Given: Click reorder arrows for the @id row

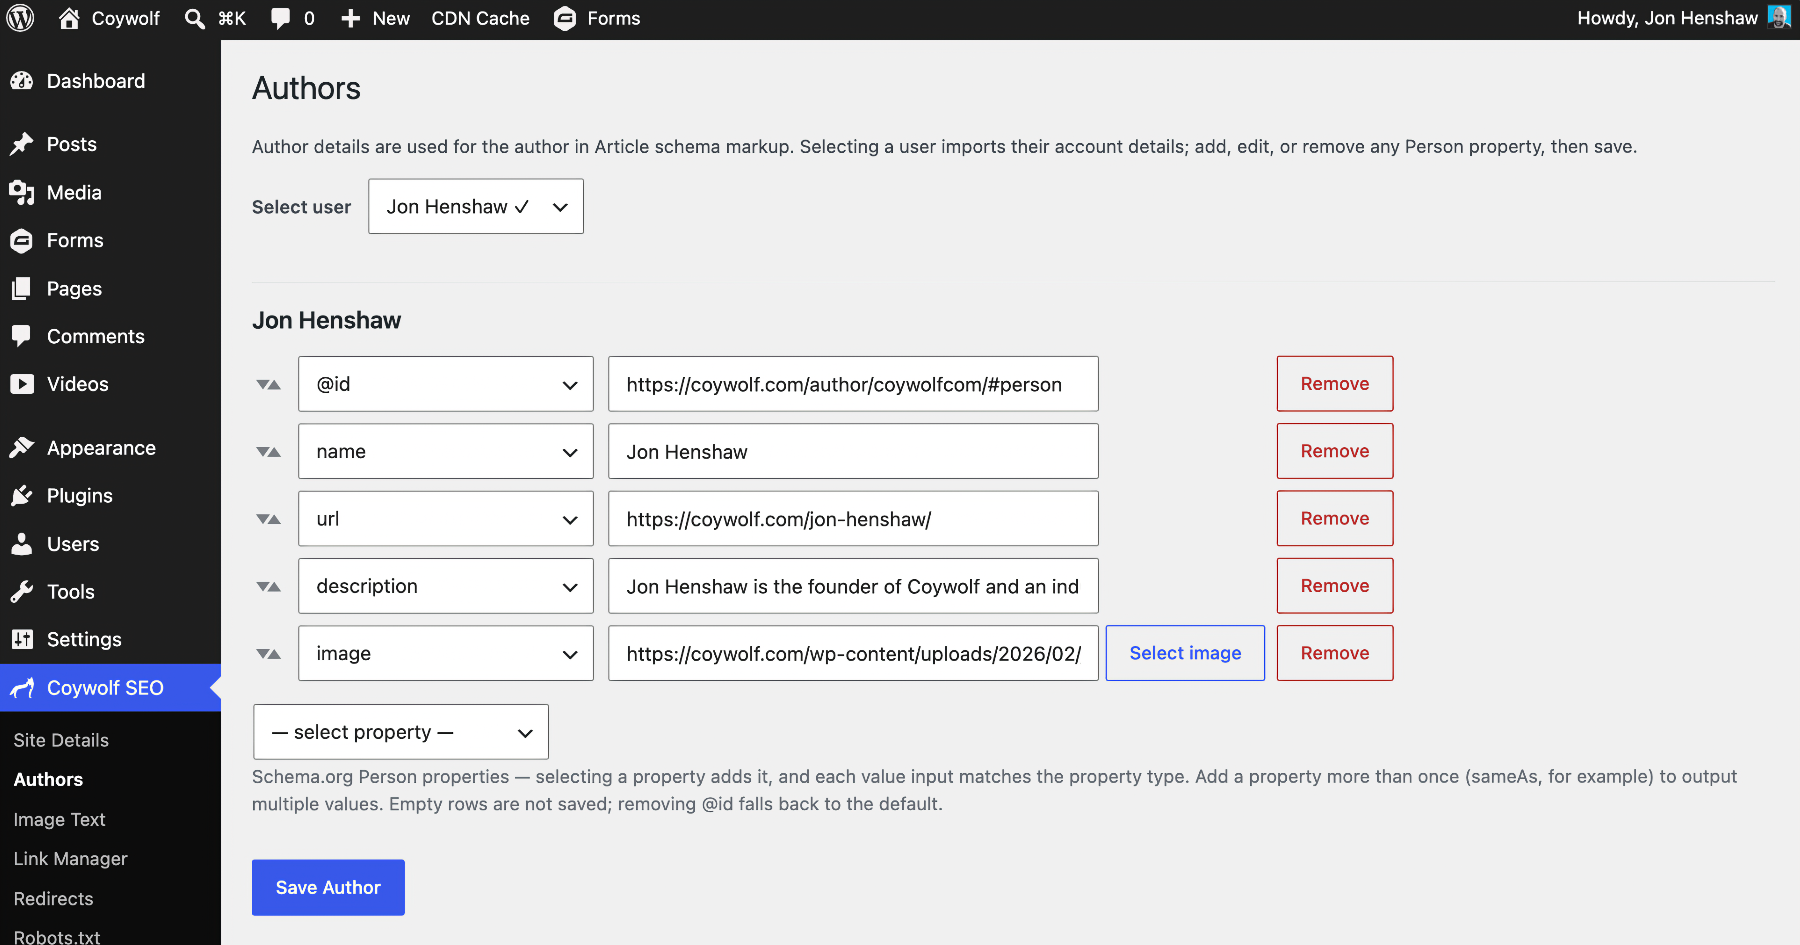Looking at the screenshot, I should [x=268, y=384].
